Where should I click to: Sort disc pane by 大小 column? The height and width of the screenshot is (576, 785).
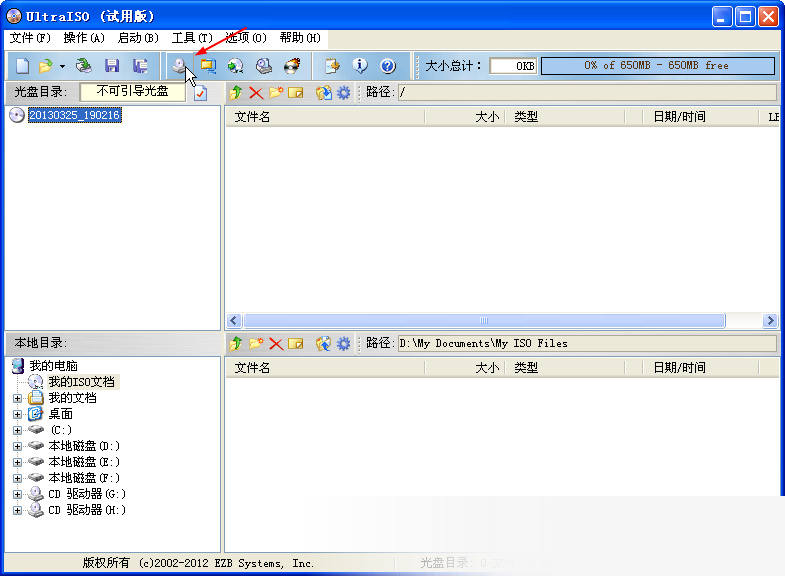click(465, 117)
